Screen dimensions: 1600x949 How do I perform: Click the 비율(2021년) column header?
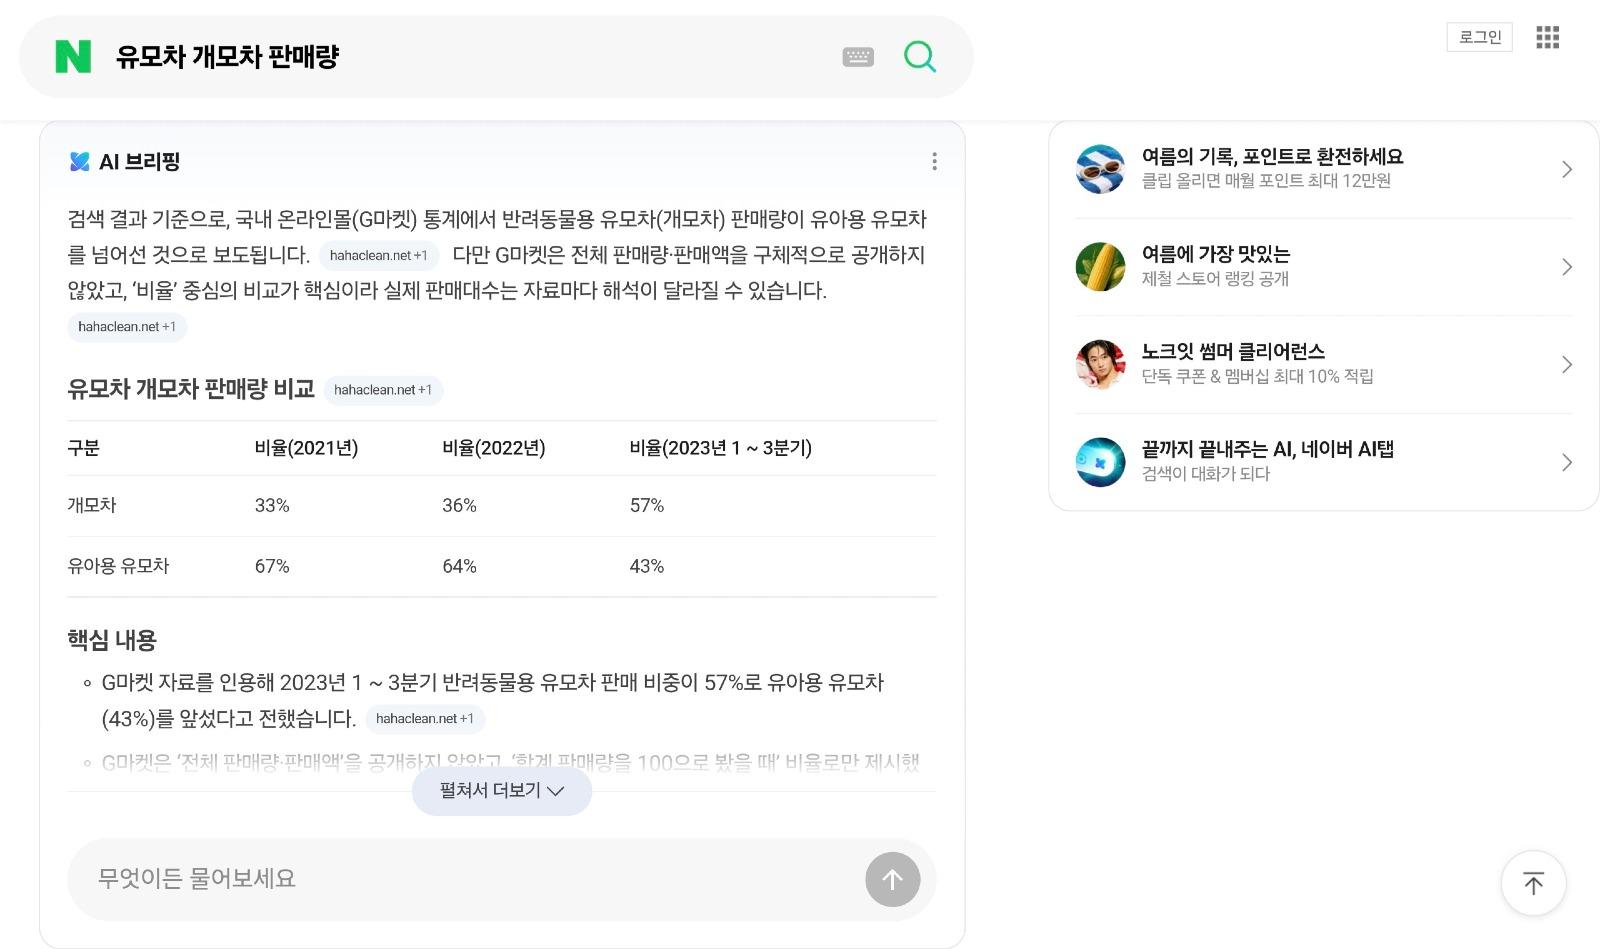click(x=306, y=448)
